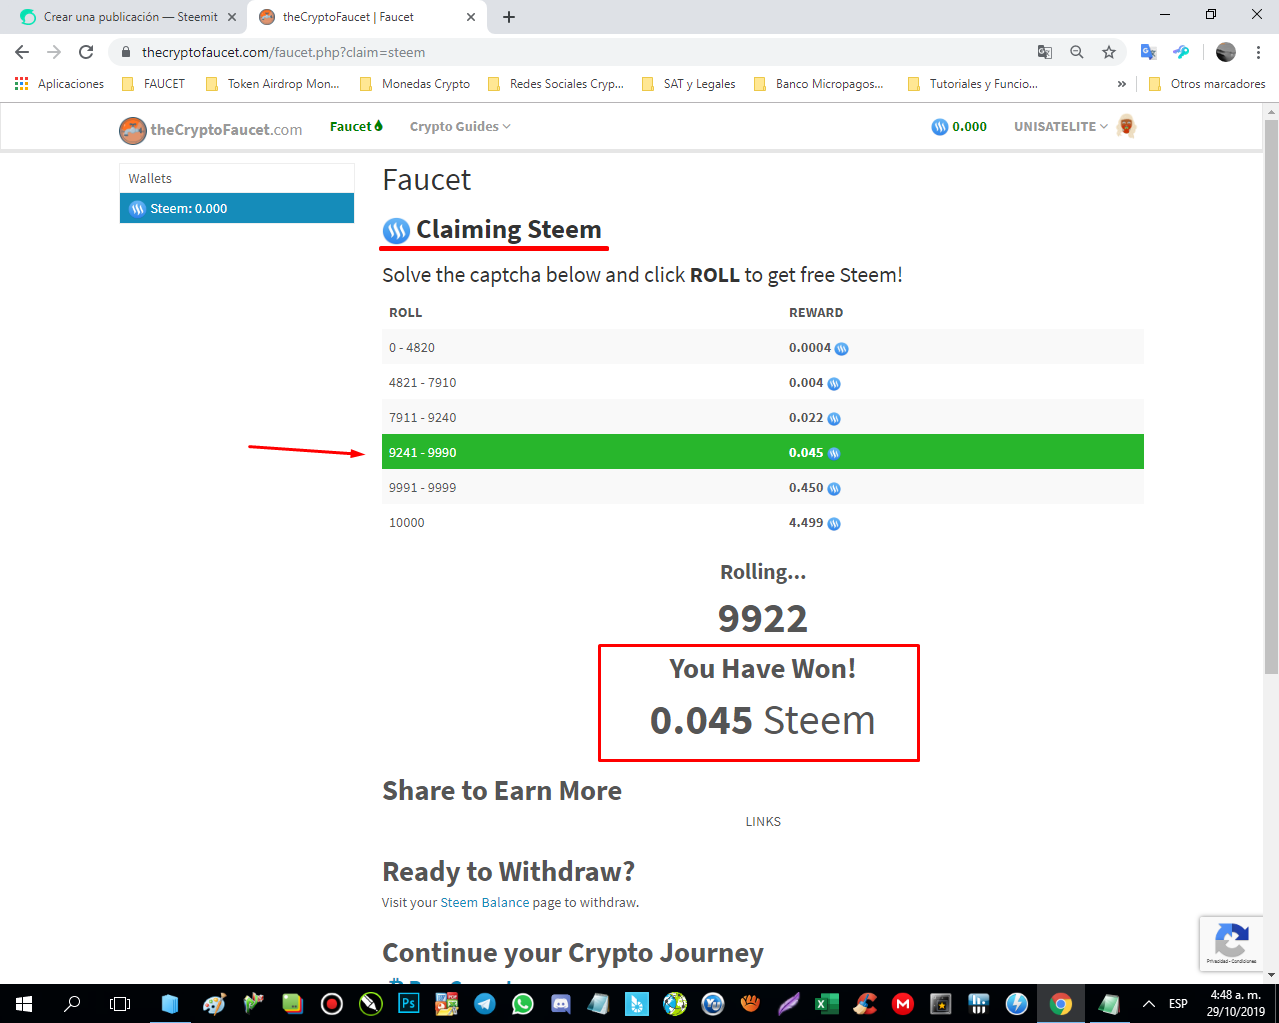
Task: Click the user avatar in site header
Action: click(x=1126, y=126)
